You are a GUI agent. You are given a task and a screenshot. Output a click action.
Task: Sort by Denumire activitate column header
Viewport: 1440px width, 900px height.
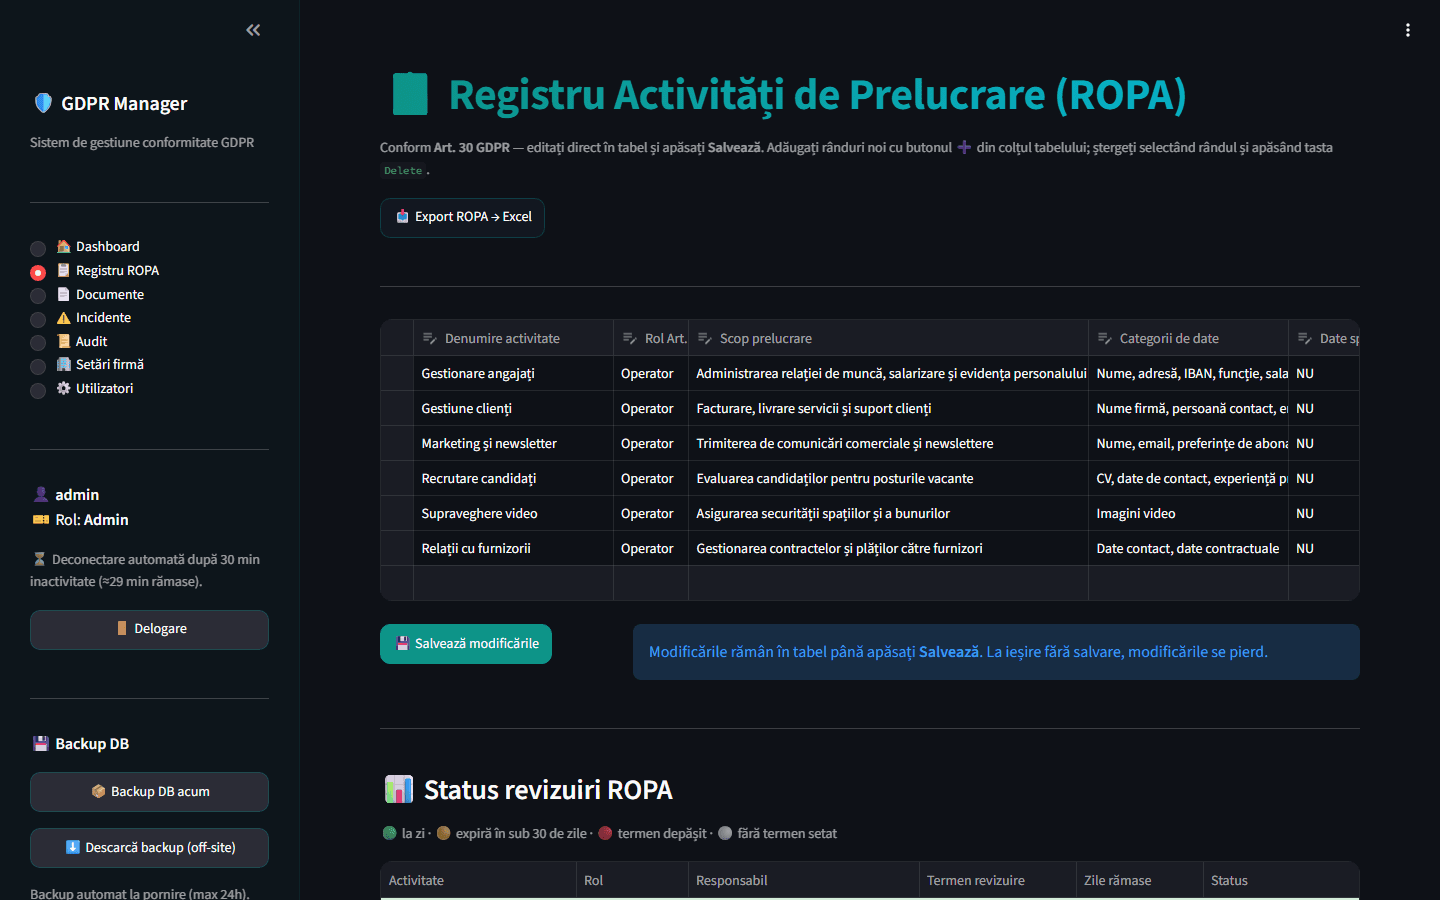click(x=513, y=338)
